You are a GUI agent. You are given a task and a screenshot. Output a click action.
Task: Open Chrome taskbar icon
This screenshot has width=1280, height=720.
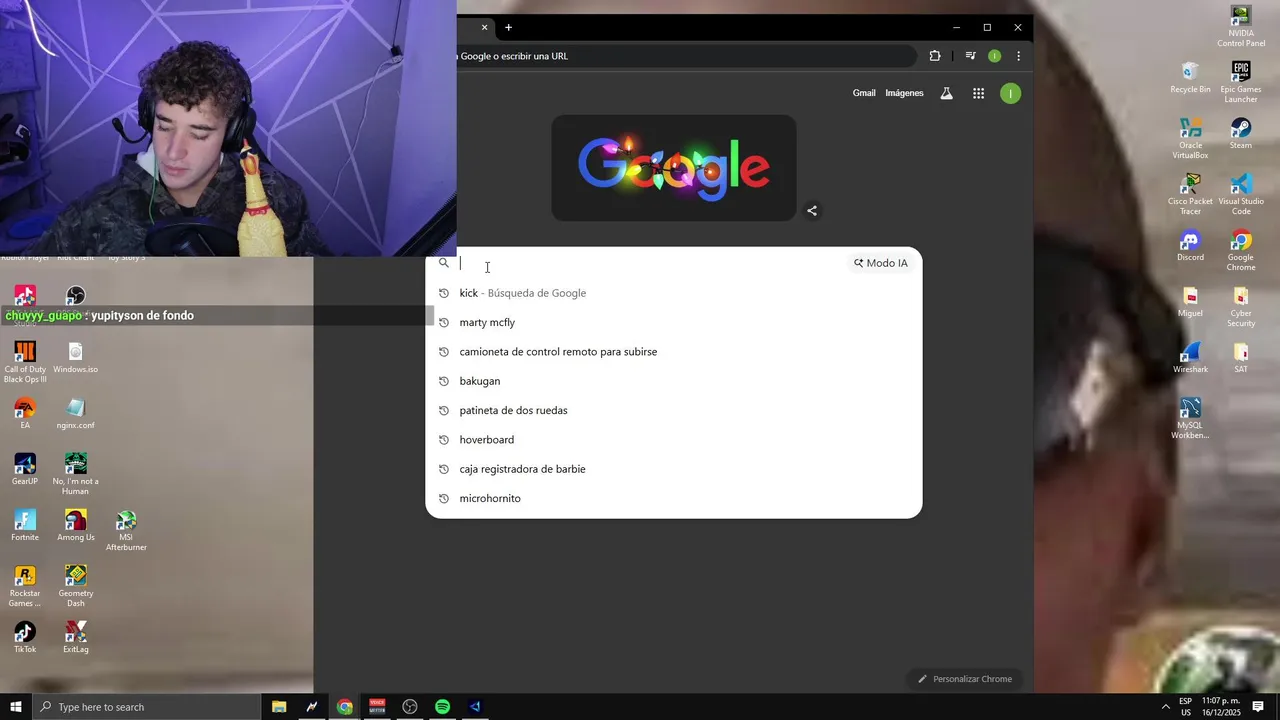click(x=345, y=707)
